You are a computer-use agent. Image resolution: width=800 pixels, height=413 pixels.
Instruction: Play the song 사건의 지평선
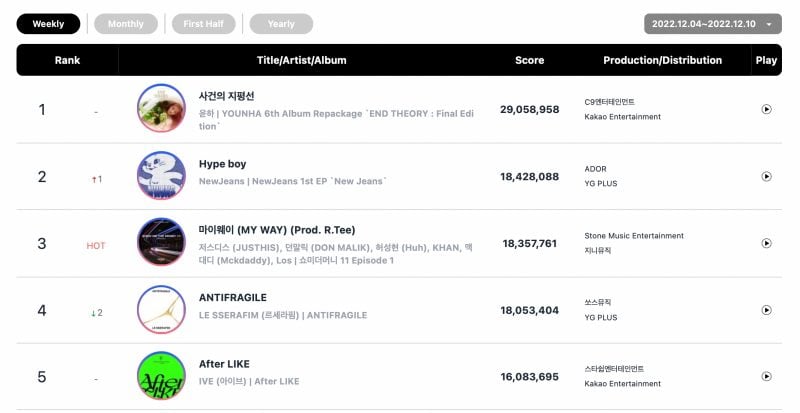[766, 109]
